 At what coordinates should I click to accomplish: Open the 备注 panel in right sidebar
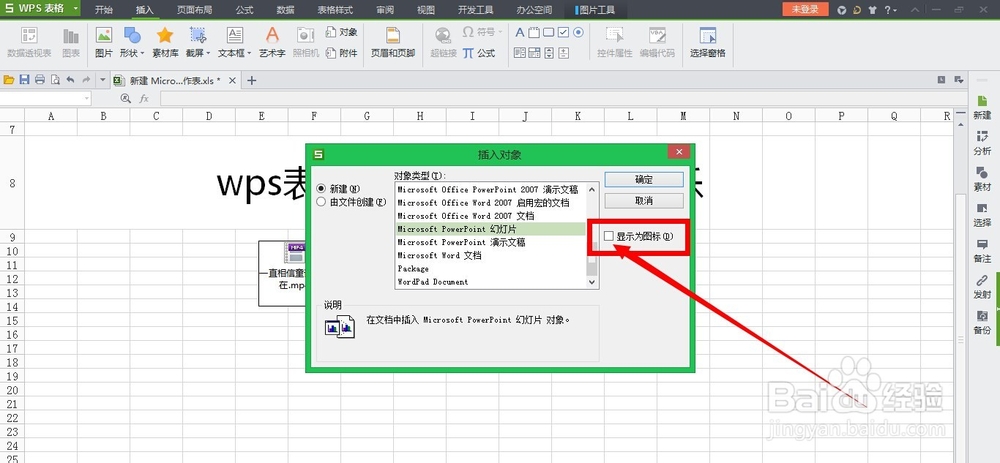tap(982, 251)
